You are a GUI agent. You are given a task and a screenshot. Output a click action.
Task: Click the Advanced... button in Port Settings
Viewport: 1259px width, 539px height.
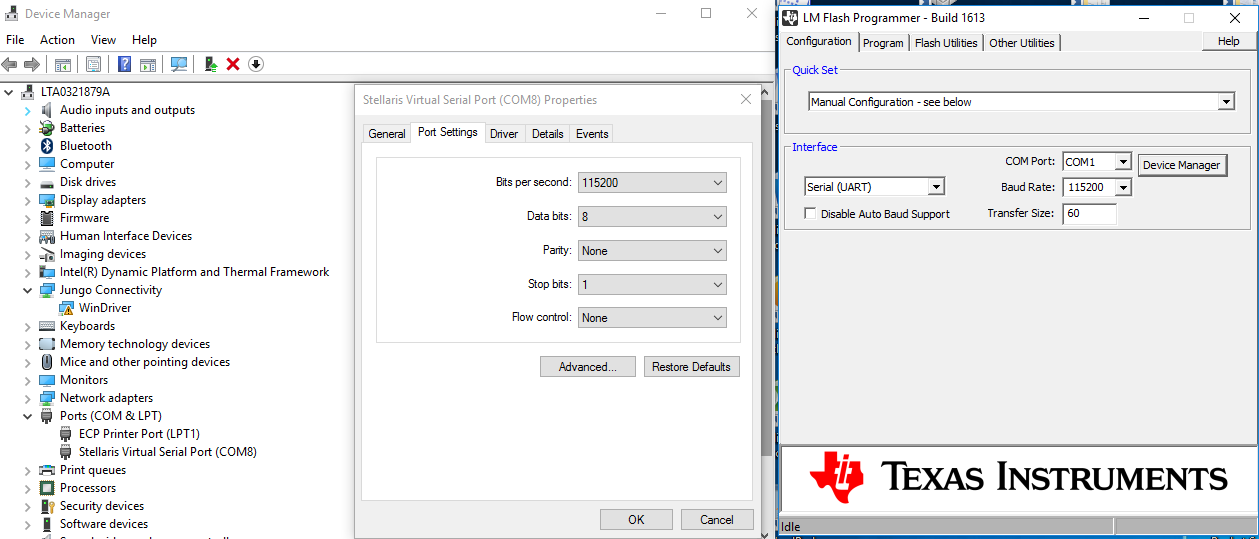point(587,367)
